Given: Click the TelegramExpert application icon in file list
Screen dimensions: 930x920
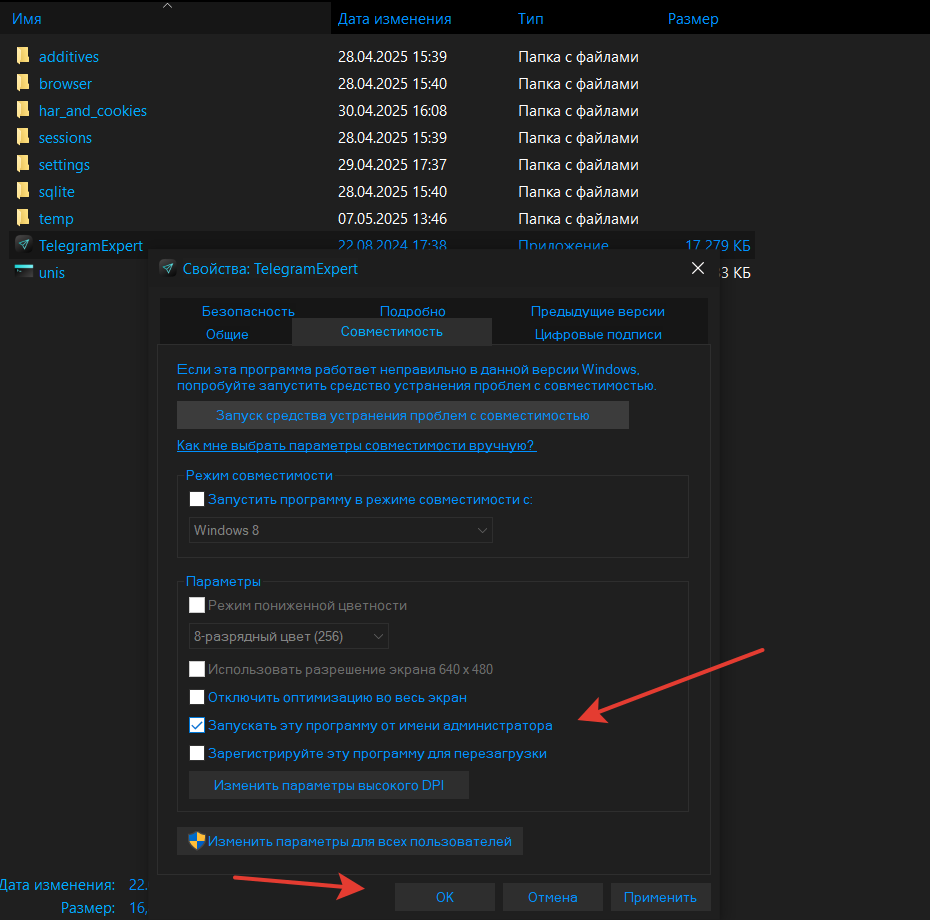Looking at the screenshot, I should pos(23,245).
